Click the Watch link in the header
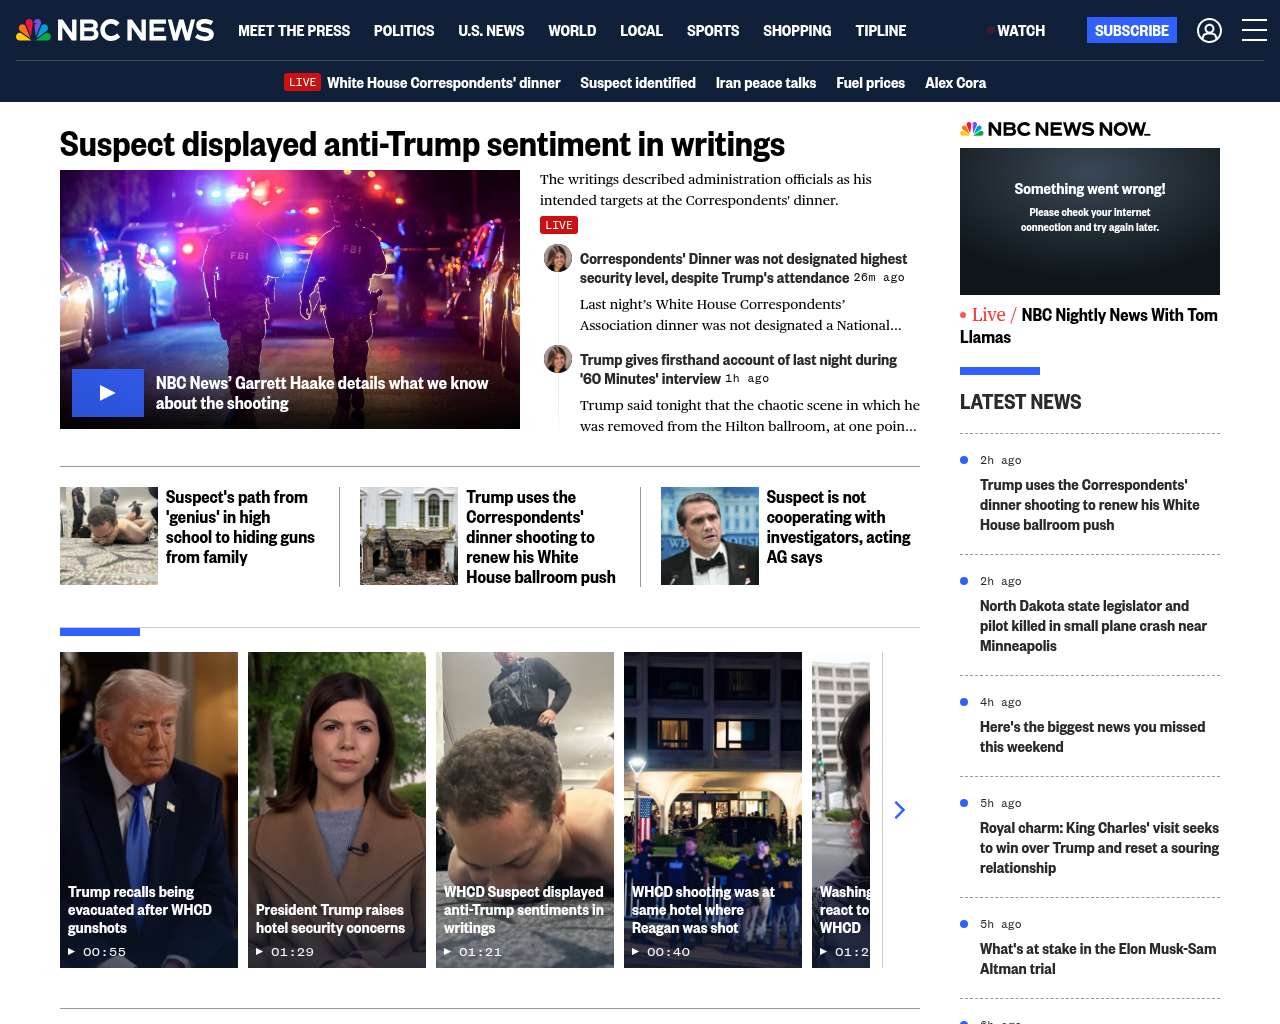The height and width of the screenshot is (1024, 1280). coord(1020,31)
